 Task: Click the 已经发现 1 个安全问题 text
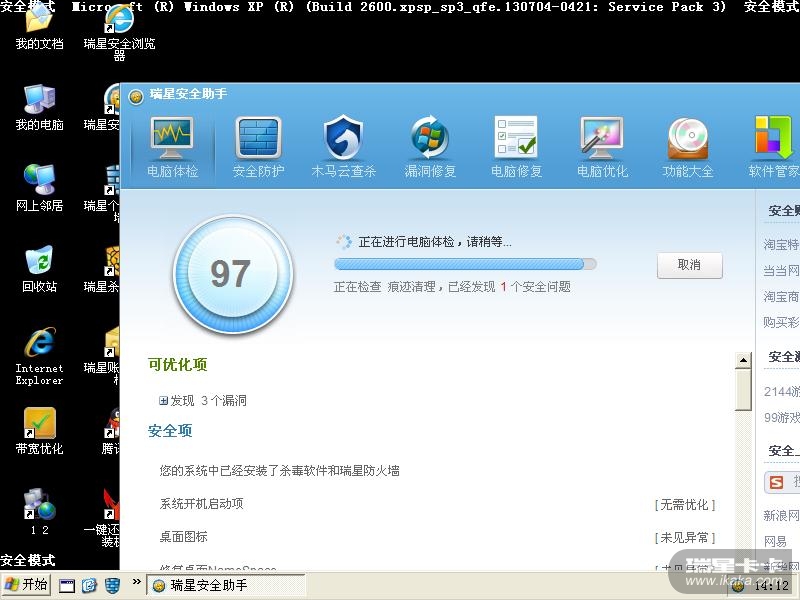point(509,287)
